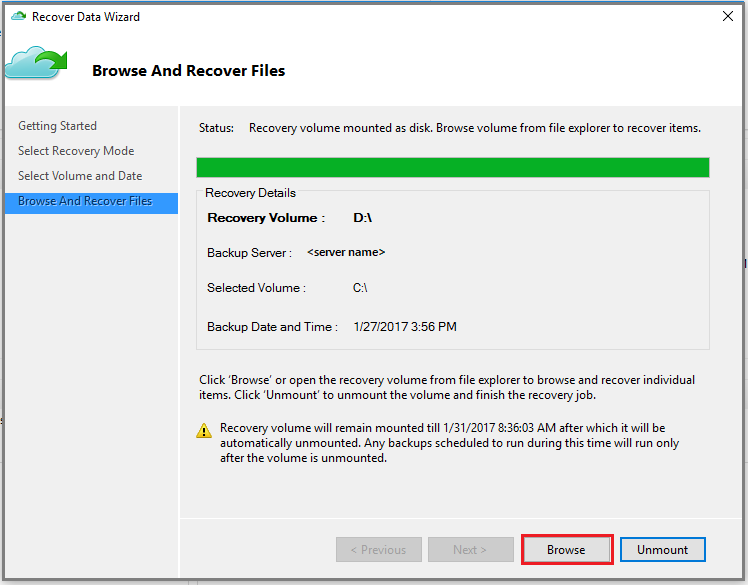Click the Backup Date and Time value
The image size is (748, 585).
coord(405,326)
